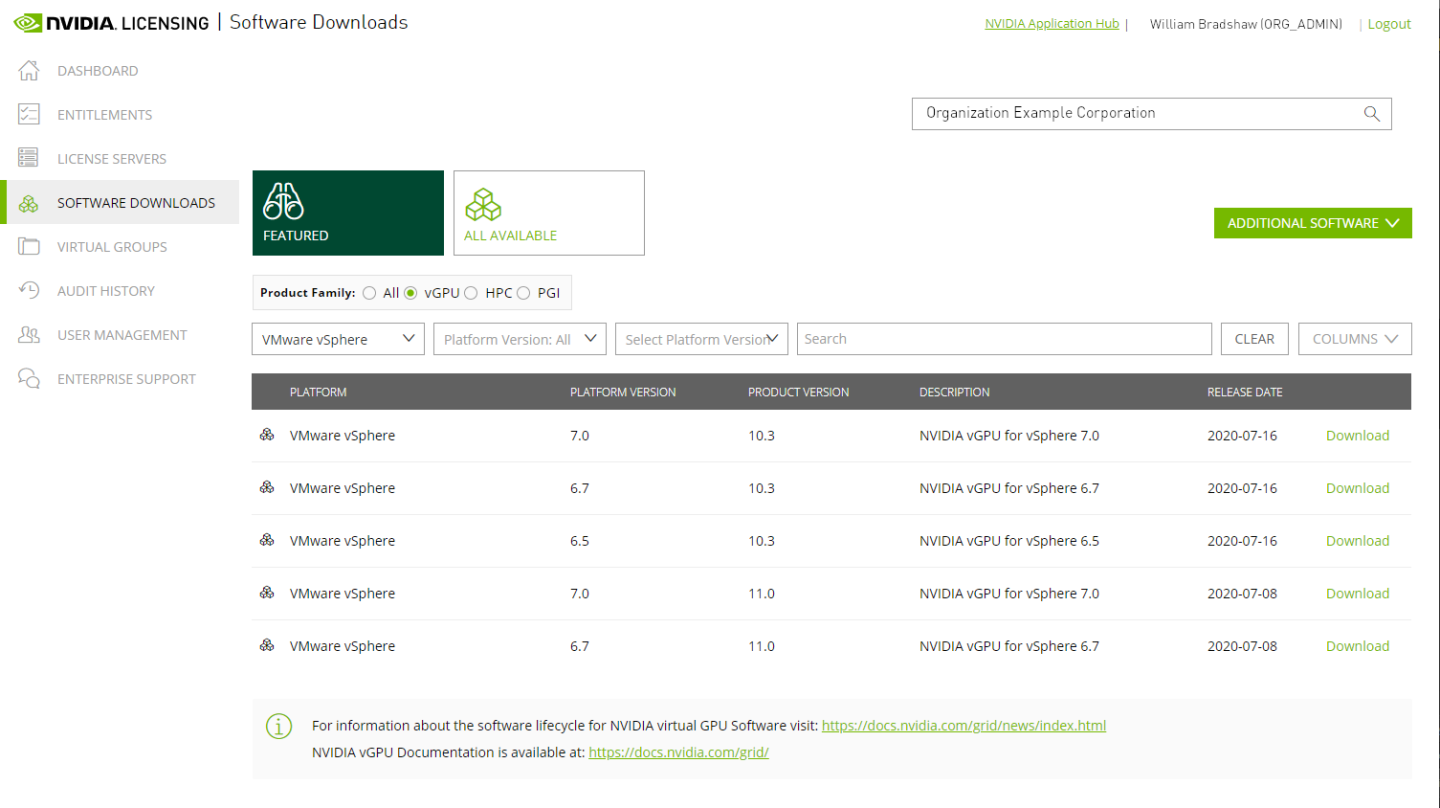
Task: Open the VMware vSphere platform dropdown
Action: click(338, 339)
